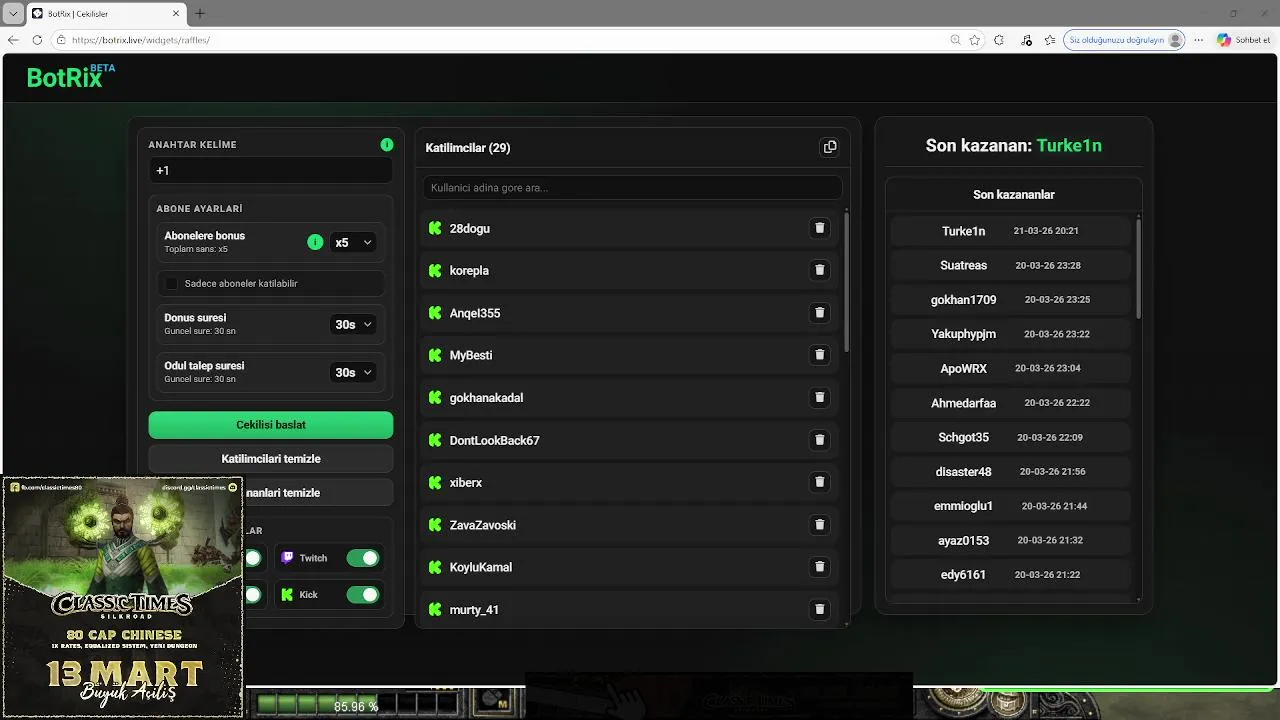The width and height of the screenshot is (1280, 720).
Task: Remove murty_41 with its trash icon
Action: click(x=819, y=609)
